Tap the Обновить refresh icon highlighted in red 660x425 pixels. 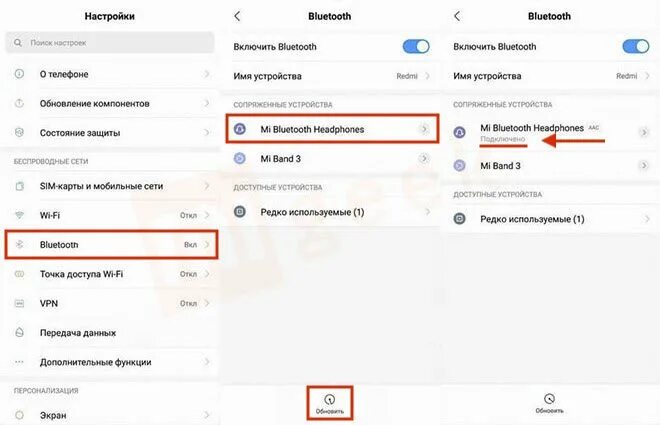tap(330, 399)
